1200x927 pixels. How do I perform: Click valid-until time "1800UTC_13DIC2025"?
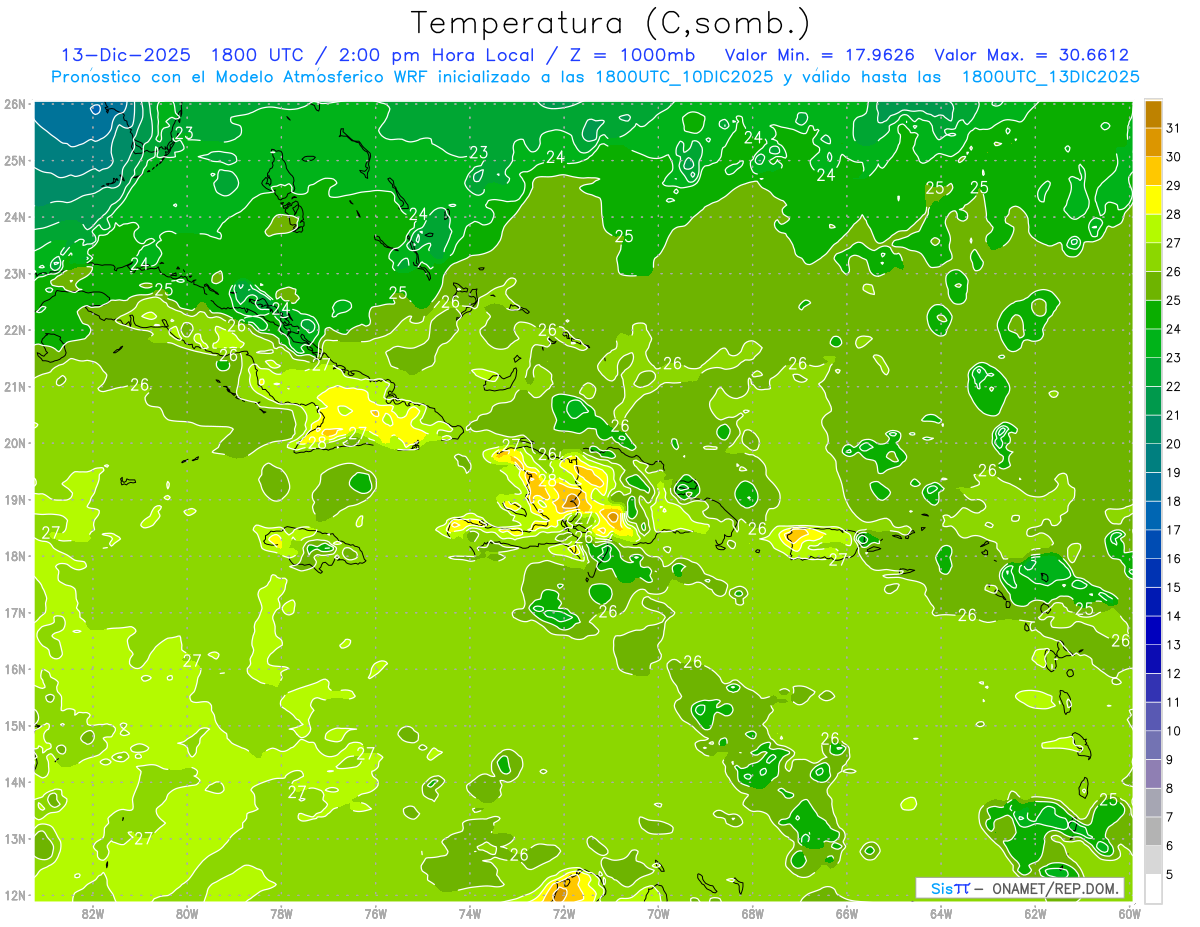point(1050,77)
